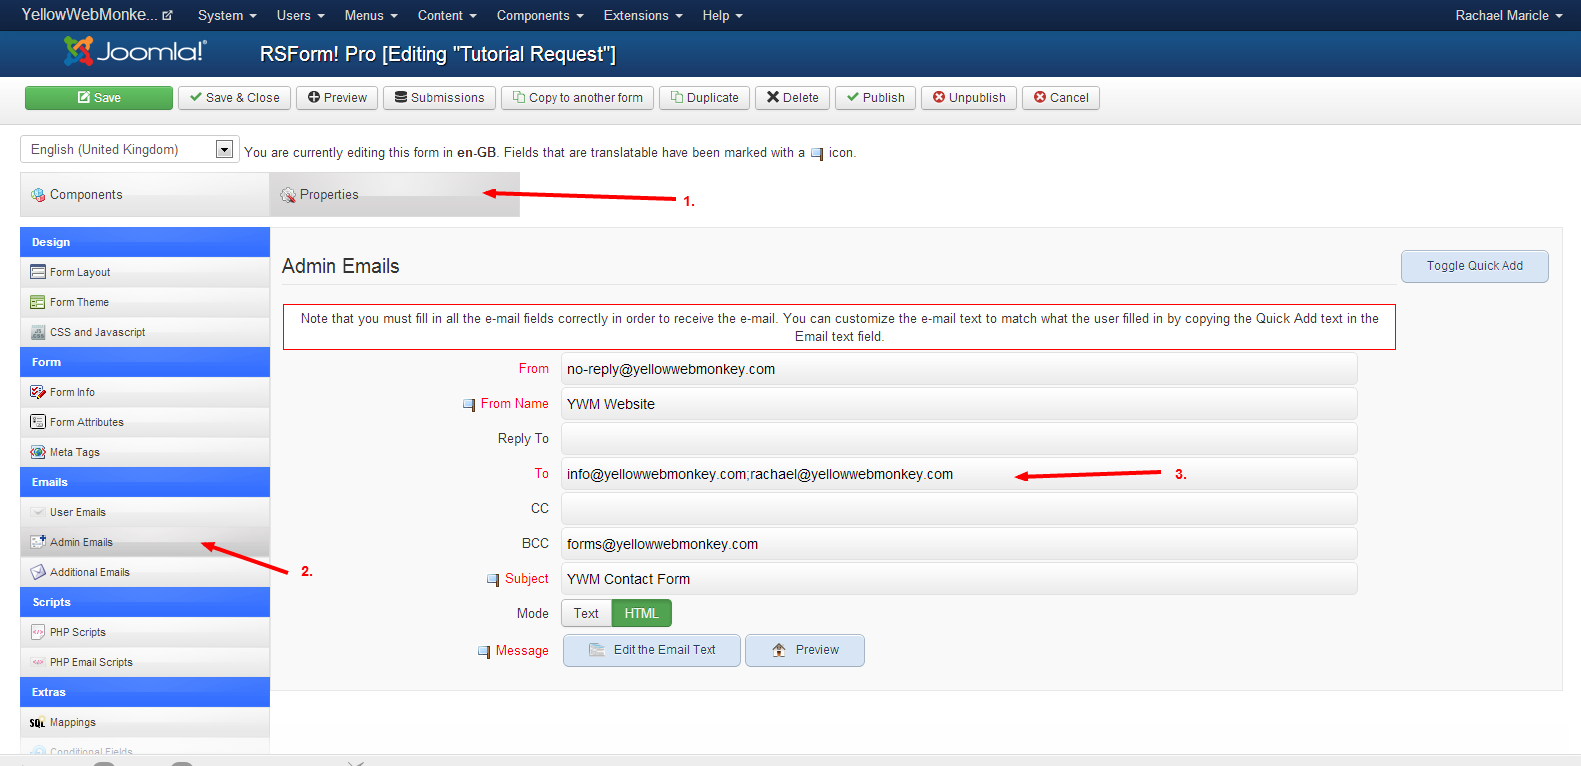This screenshot has height=766, width=1581.
Task: Click the From email input field
Action: pyautogui.click(x=959, y=369)
